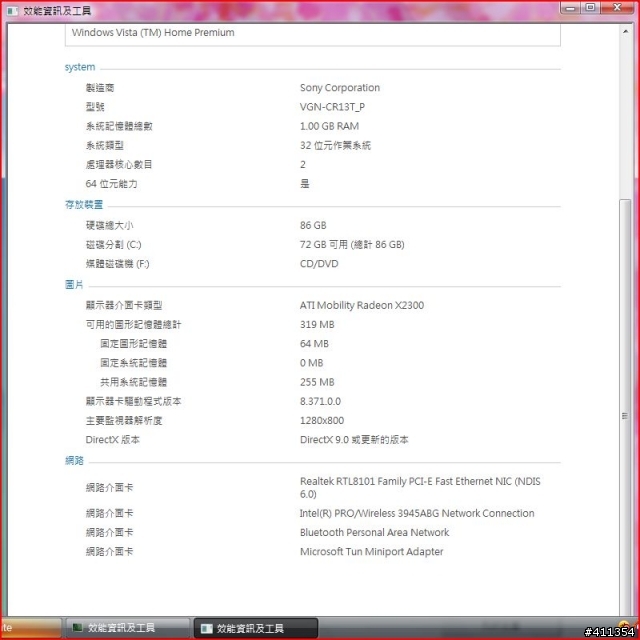This screenshot has width=640, height=640.
Task: Click the 型號 label
Action: [95, 107]
